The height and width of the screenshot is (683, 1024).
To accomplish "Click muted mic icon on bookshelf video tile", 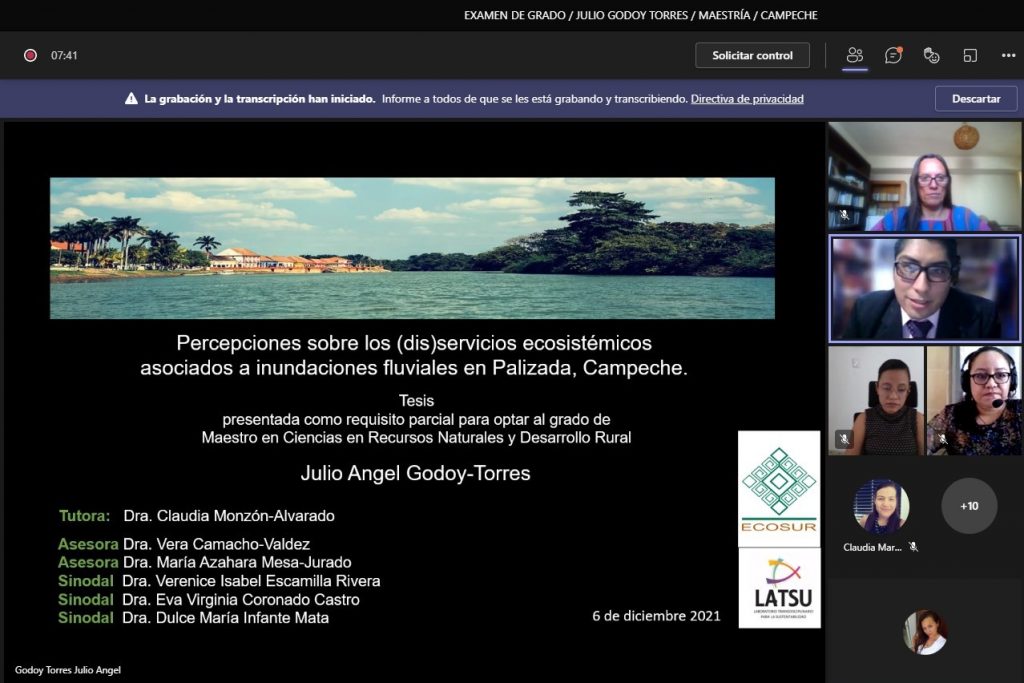I will click(844, 215).
